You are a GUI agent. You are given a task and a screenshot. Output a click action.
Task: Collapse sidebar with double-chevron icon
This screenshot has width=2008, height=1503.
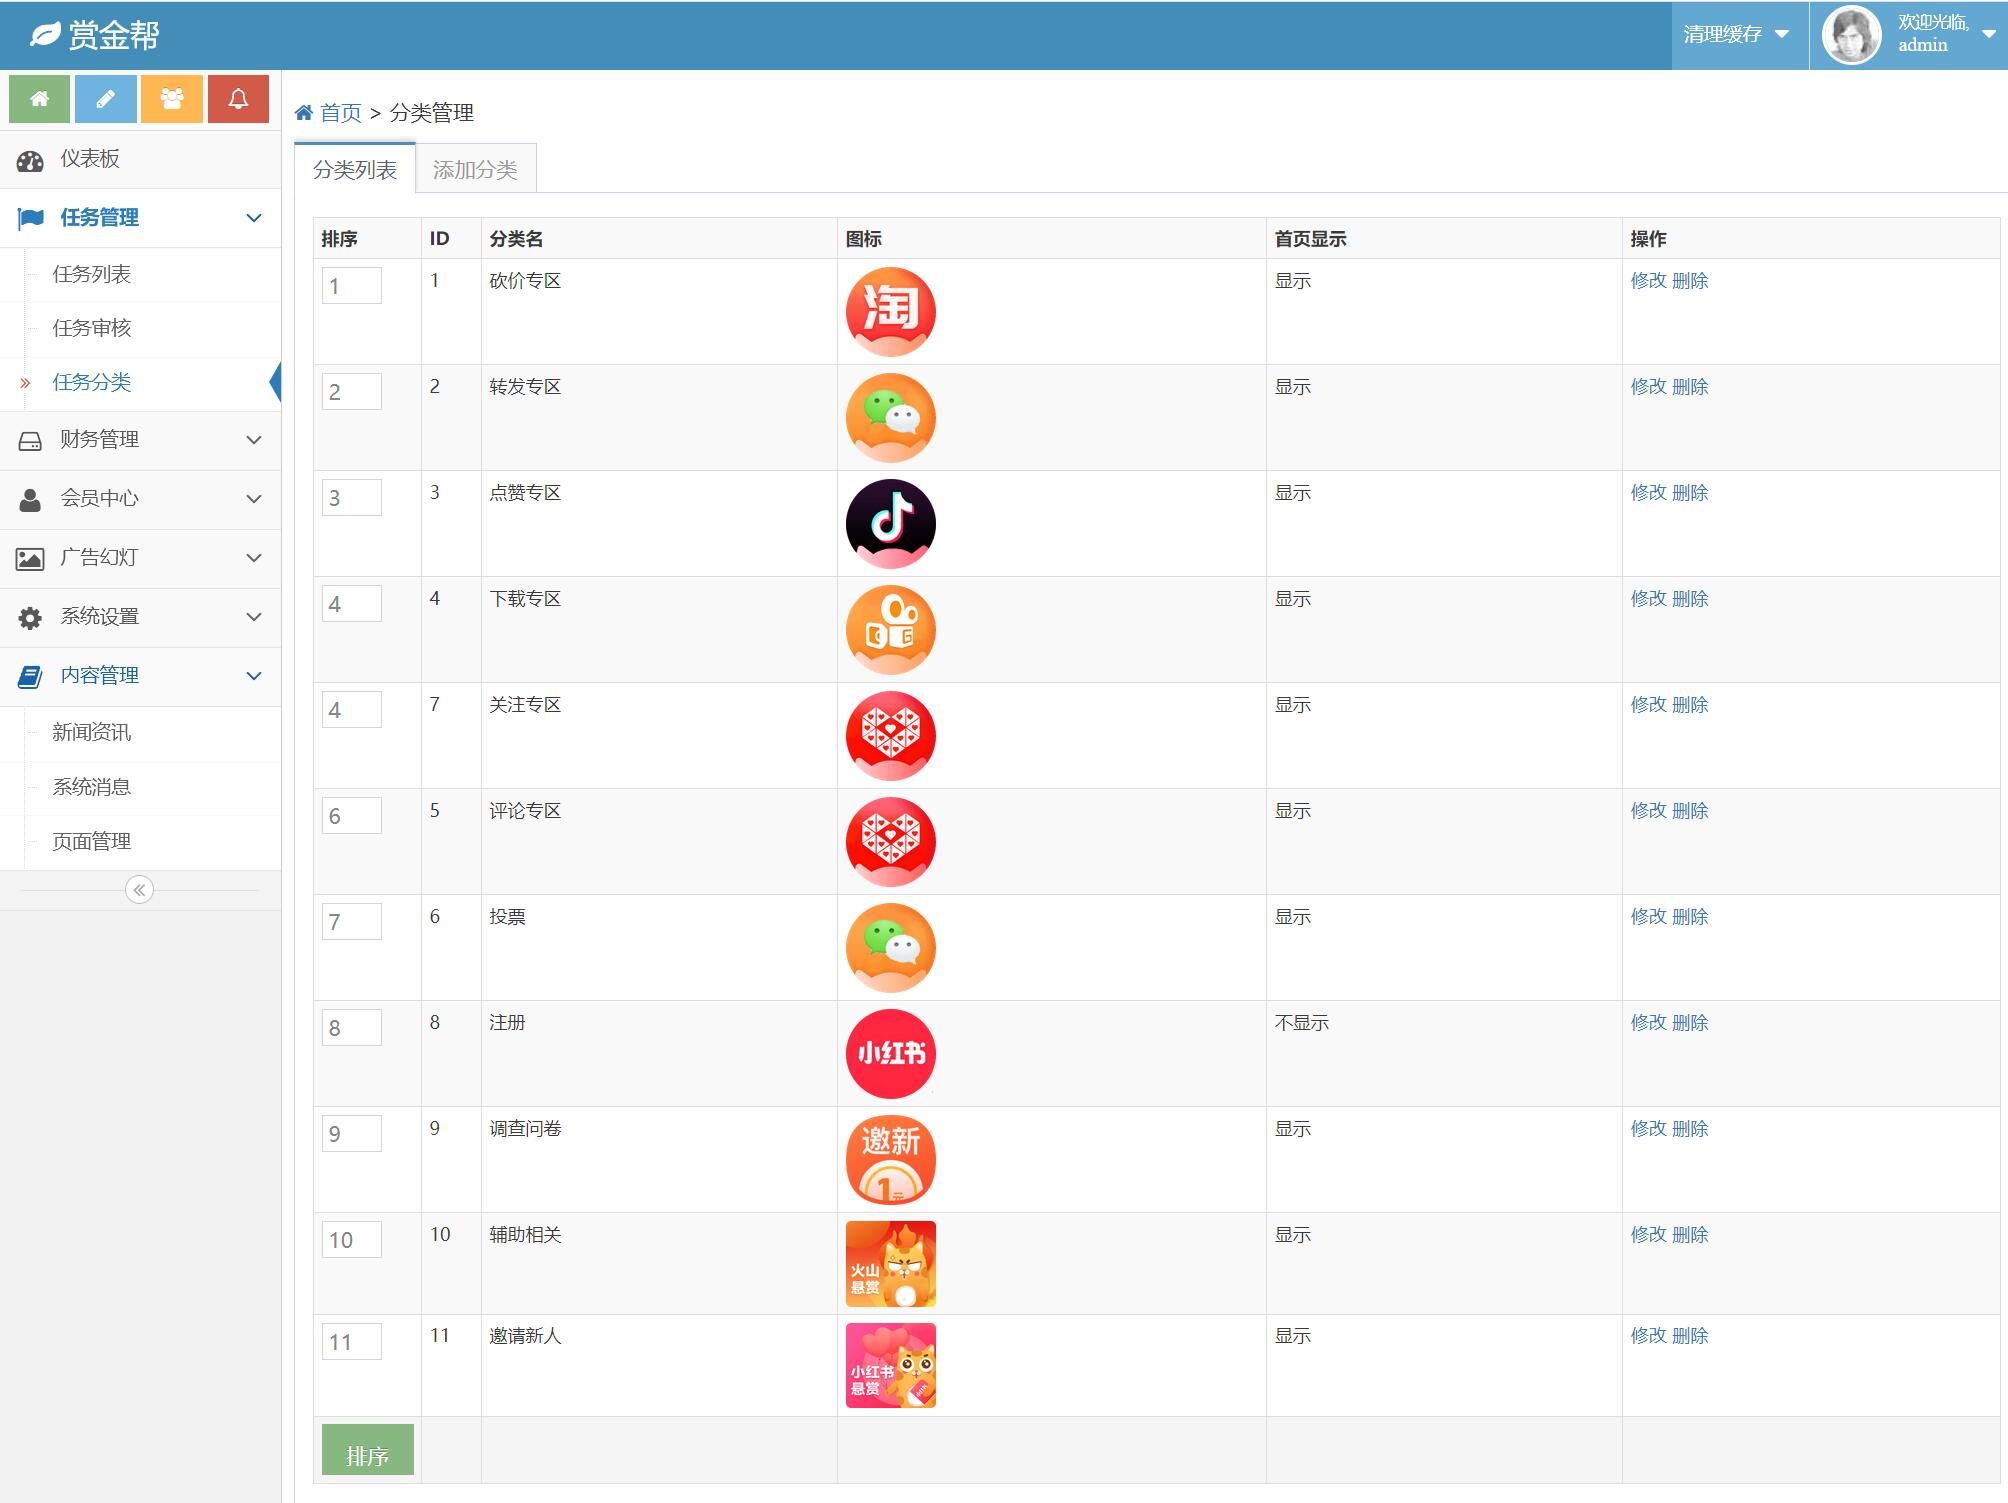click(x=139, y=889)
